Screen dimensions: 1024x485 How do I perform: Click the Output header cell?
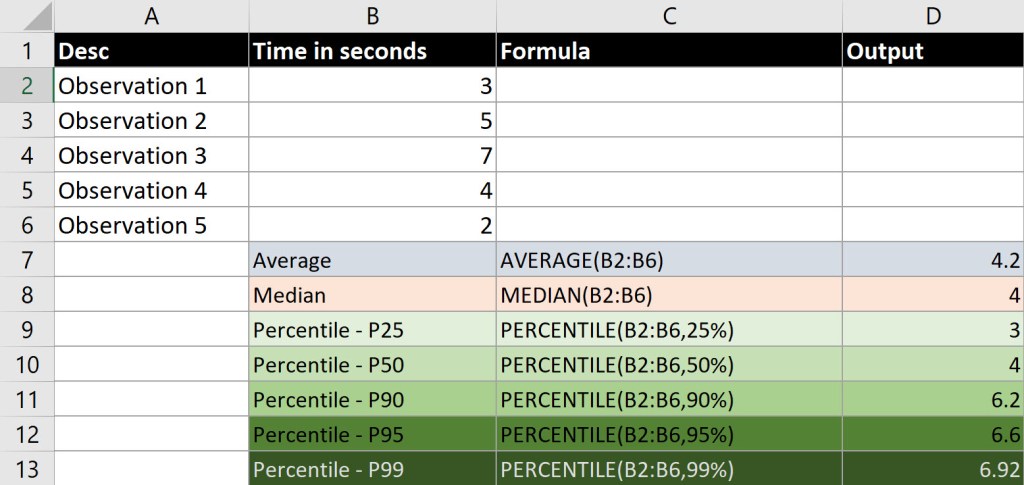tap(932, 51)
